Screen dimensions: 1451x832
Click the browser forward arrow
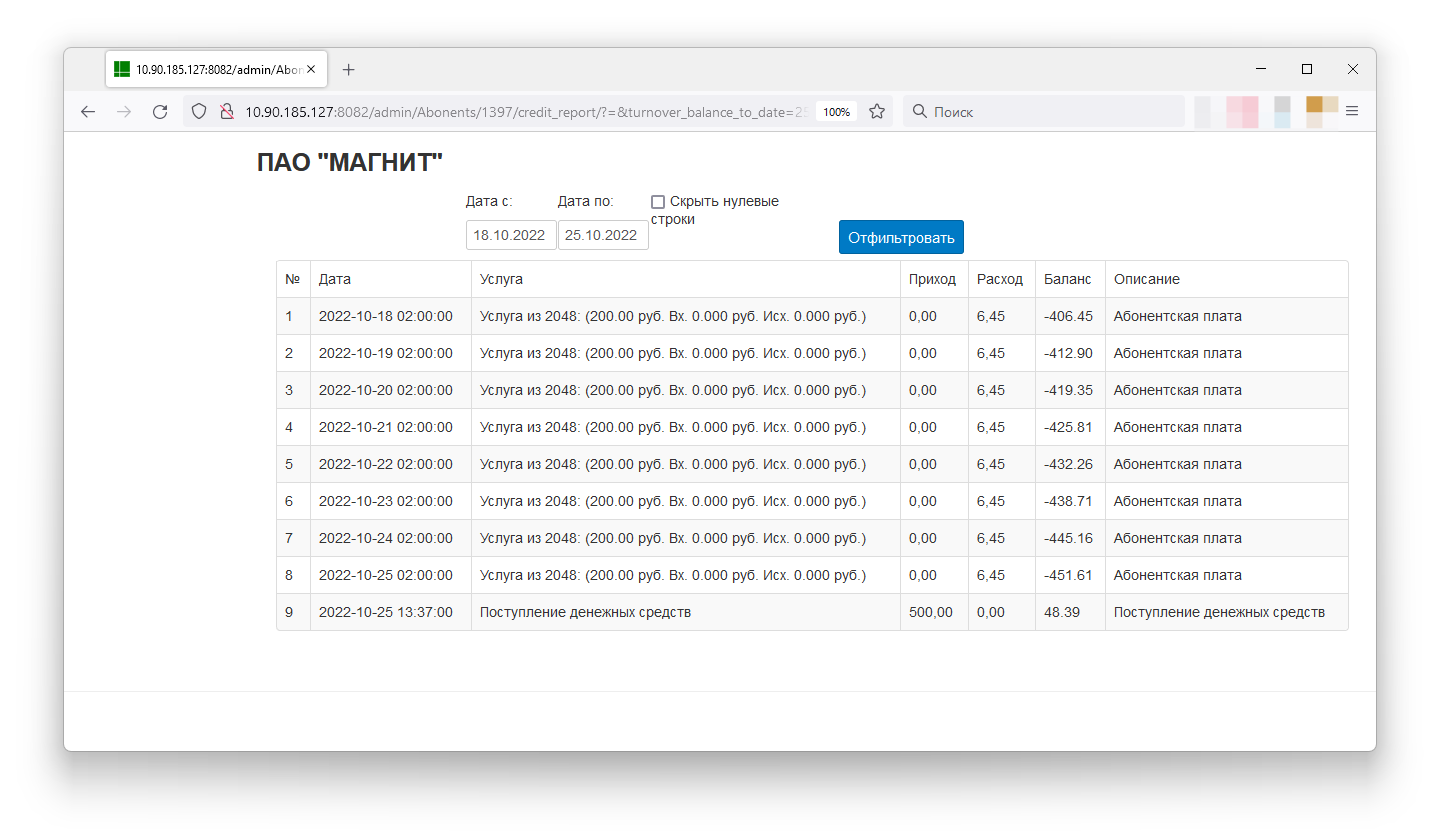click(x=124, y=112)
